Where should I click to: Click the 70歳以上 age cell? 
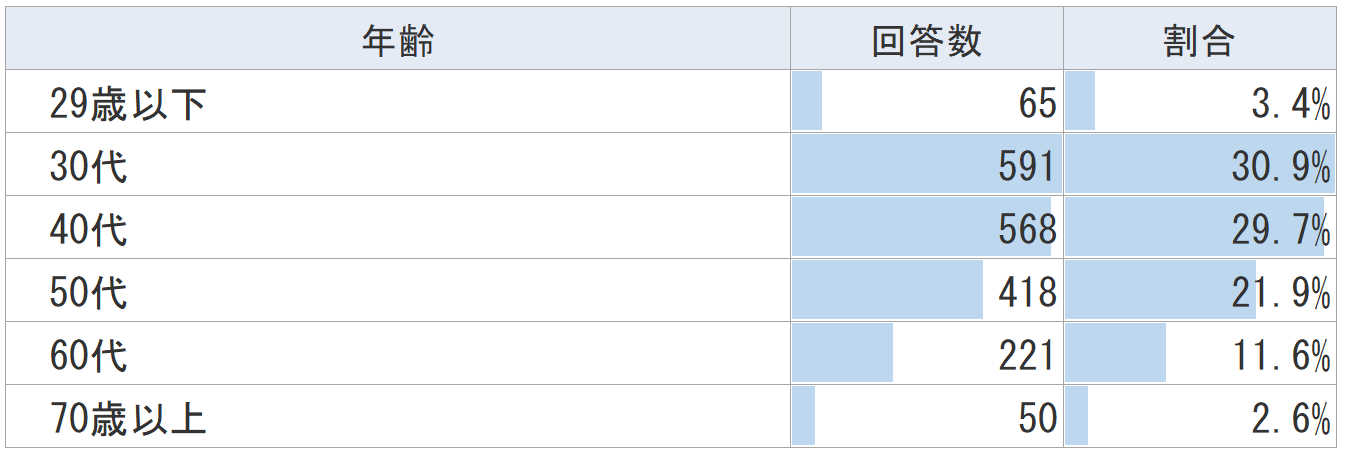pos(128,418)
